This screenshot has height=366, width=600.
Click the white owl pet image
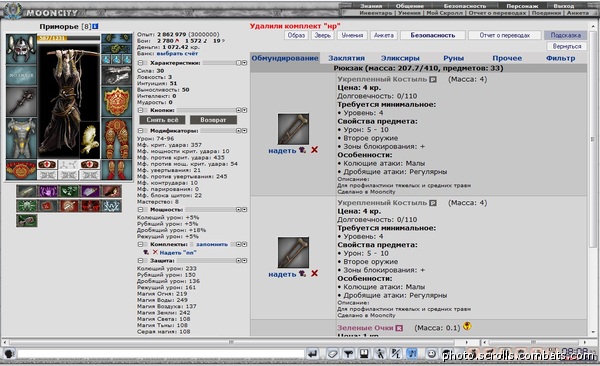(90, 140)
